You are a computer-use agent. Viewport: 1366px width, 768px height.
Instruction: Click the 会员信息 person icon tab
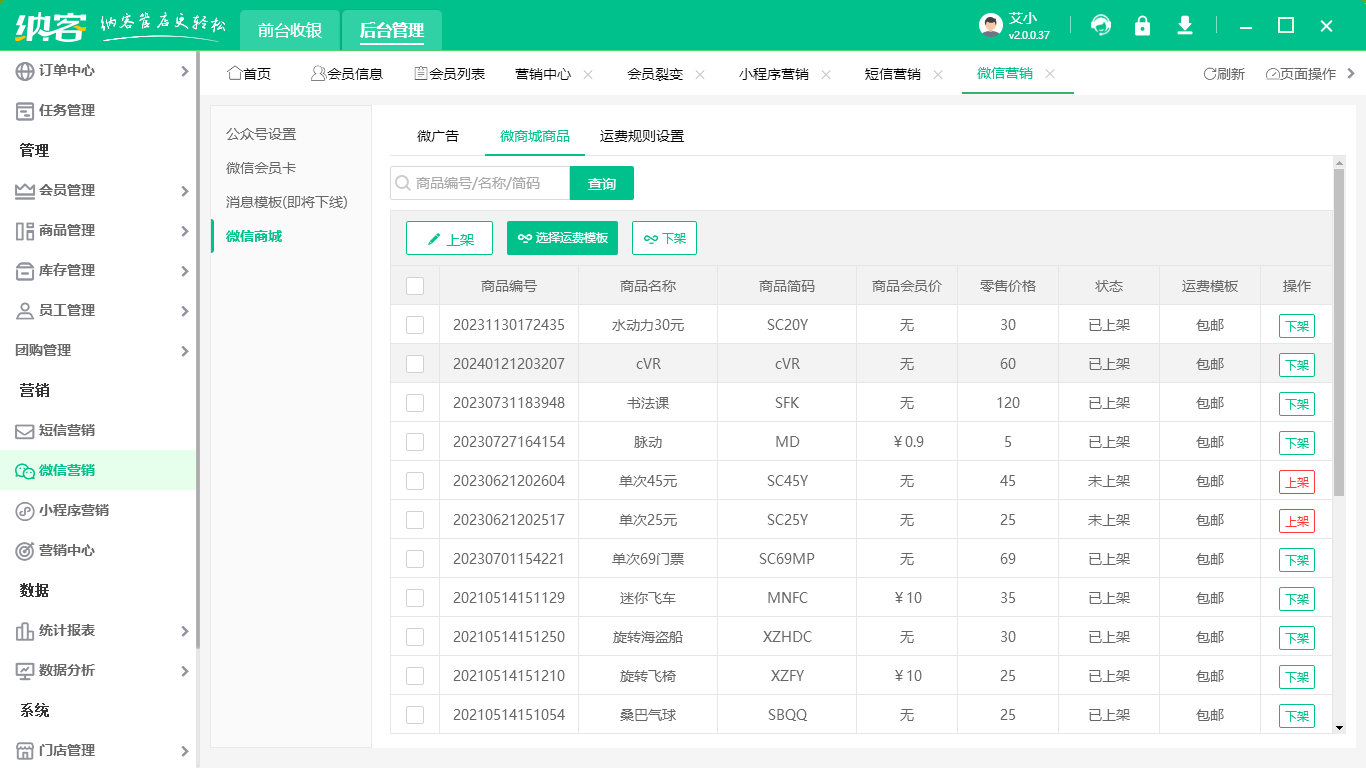point(318,73)
